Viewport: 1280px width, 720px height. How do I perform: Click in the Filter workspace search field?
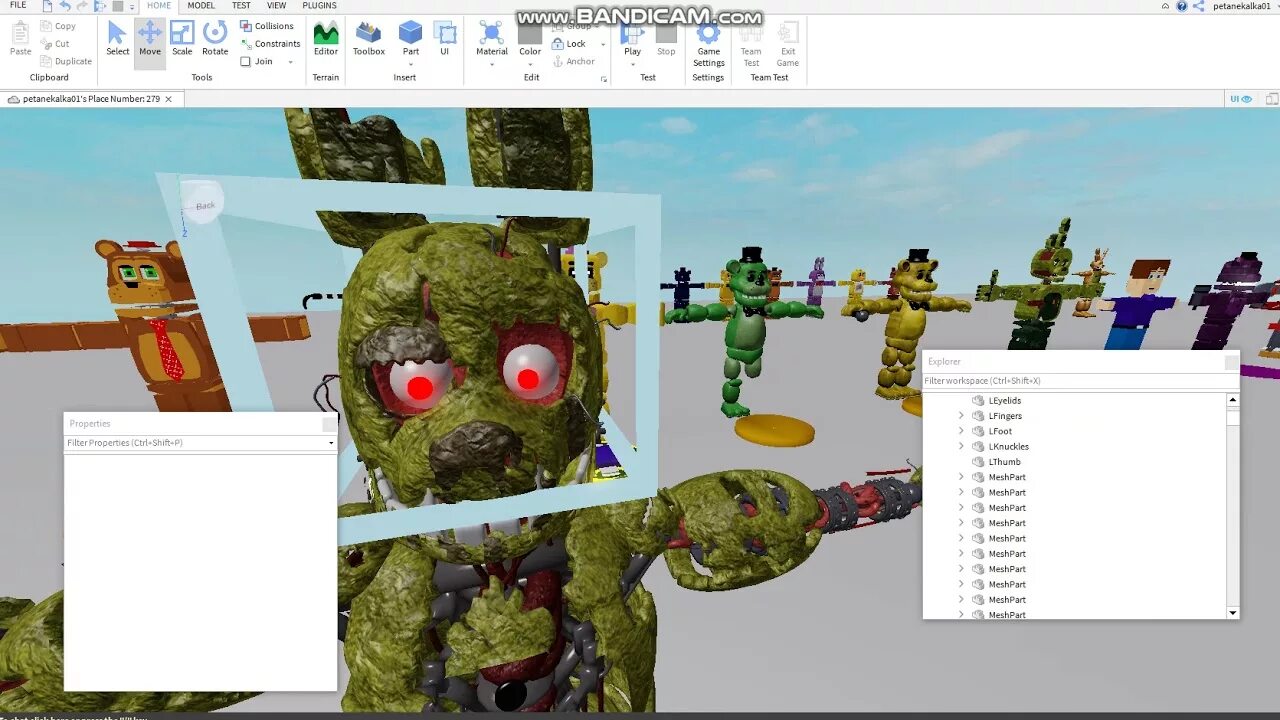[1080, 381]
